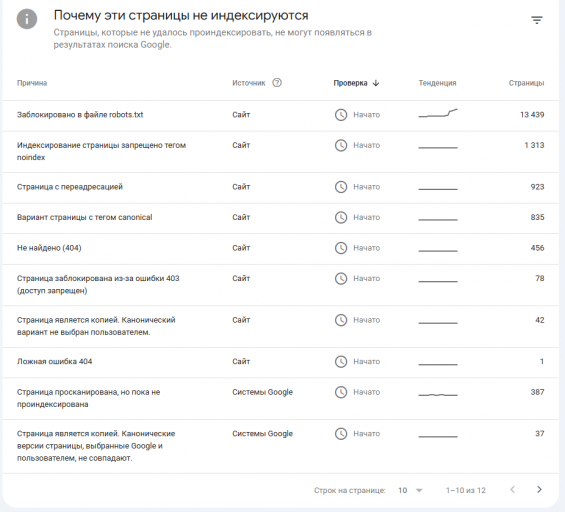Click the trend sparkline for robots.txt row
The image size is (565, 512).
pos(438,113)
